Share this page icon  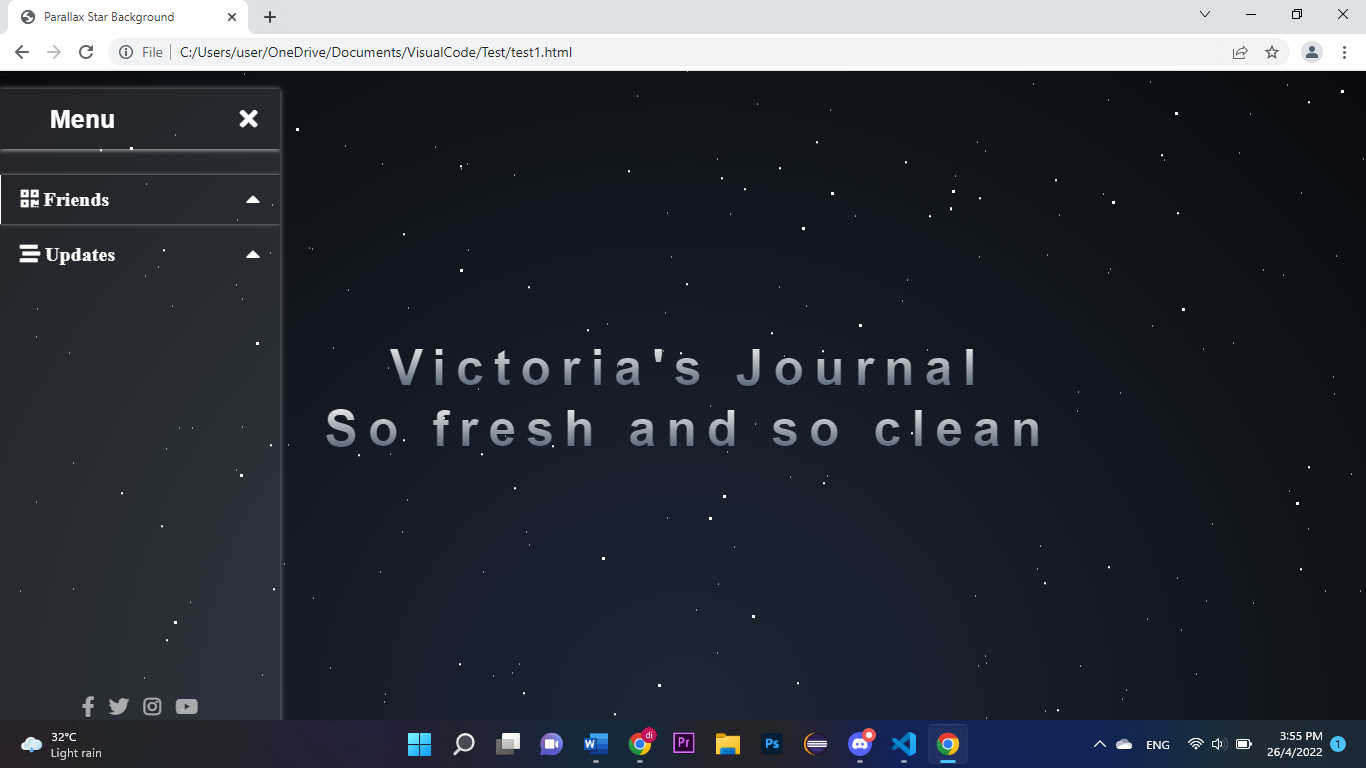click(1240, 52)
